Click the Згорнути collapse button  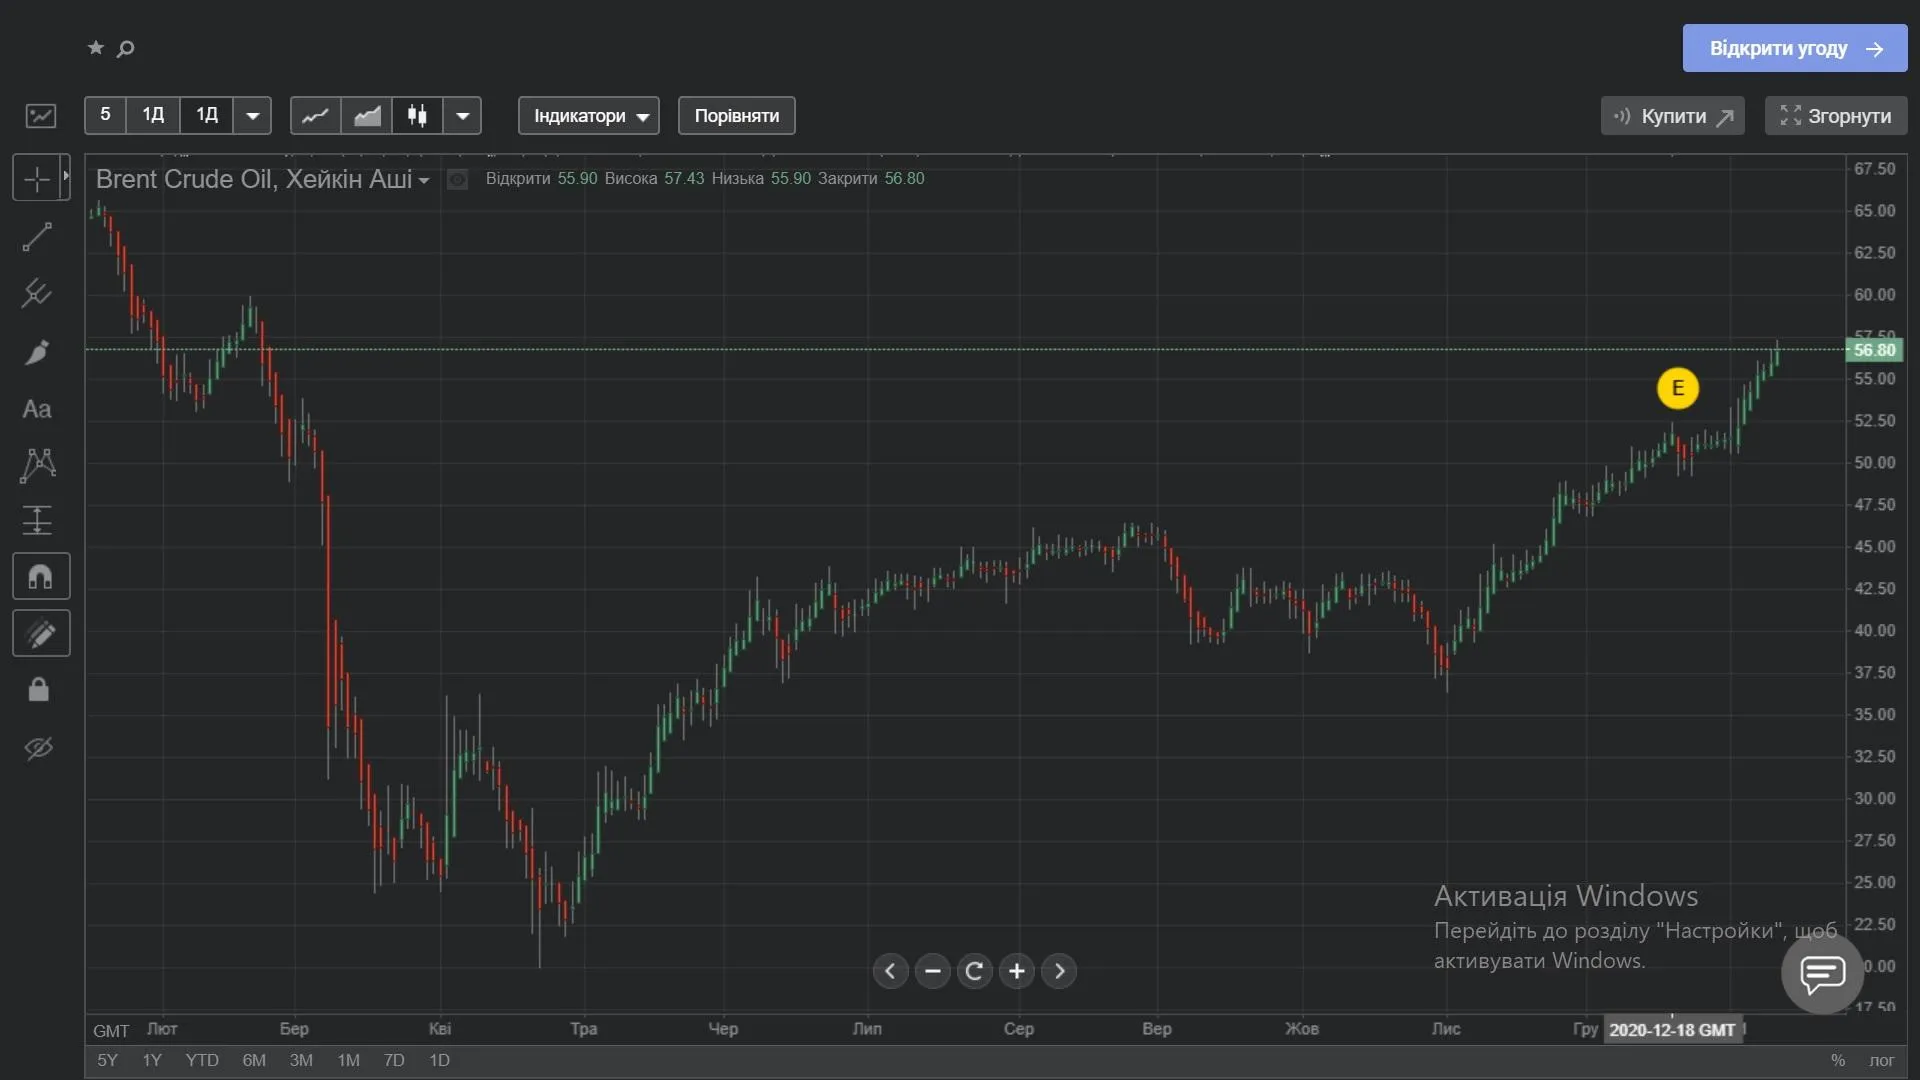(1836, 116)
